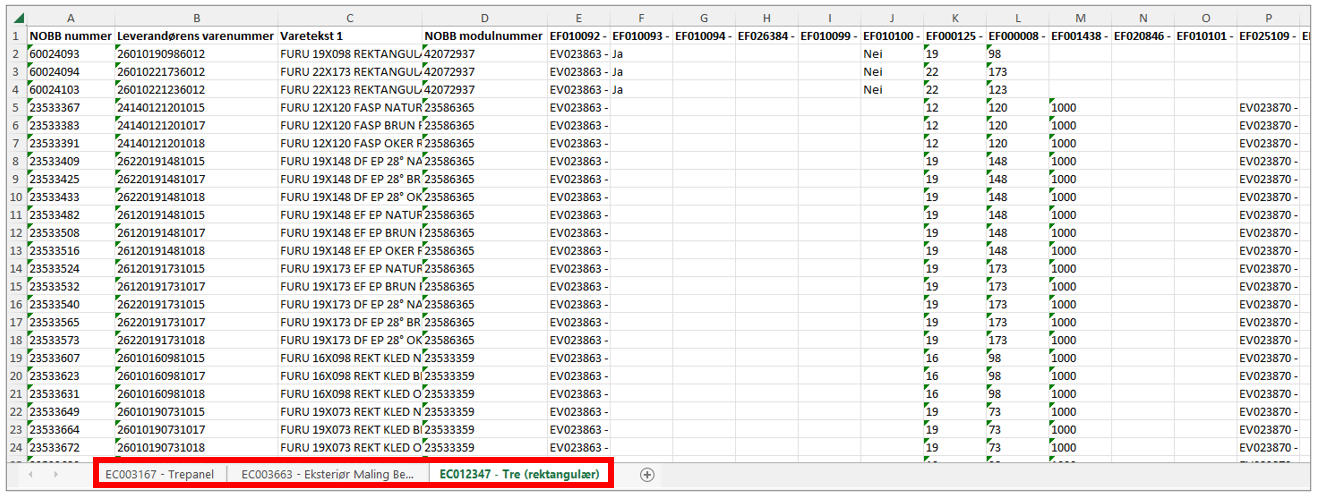Click the previous sheet navigation arrow
1318x499 pixels.
(31, 475)
